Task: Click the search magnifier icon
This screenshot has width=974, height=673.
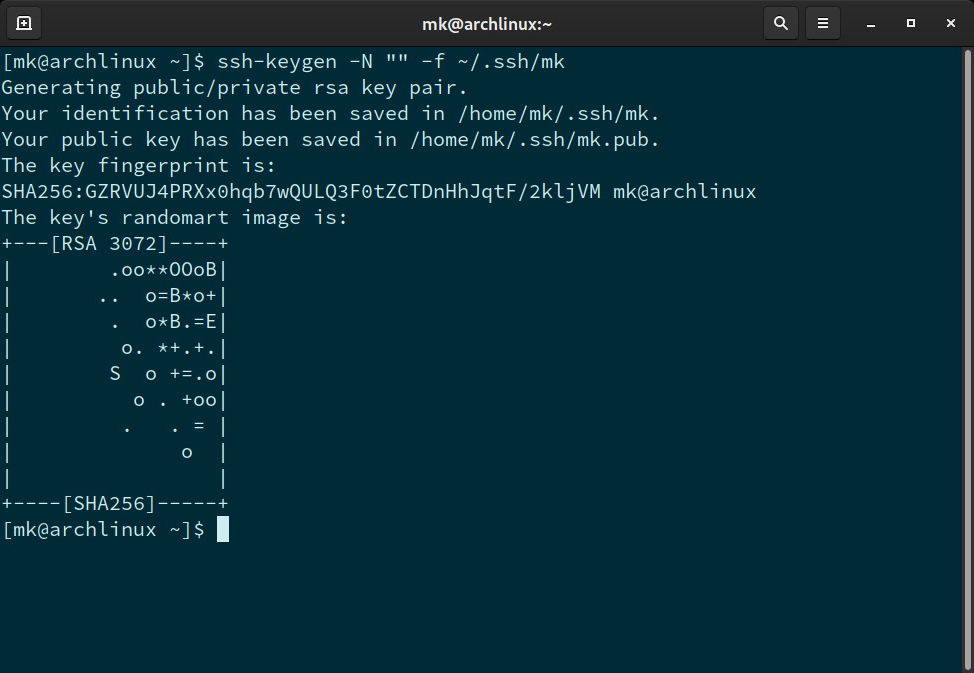Action: coord(781,22)
